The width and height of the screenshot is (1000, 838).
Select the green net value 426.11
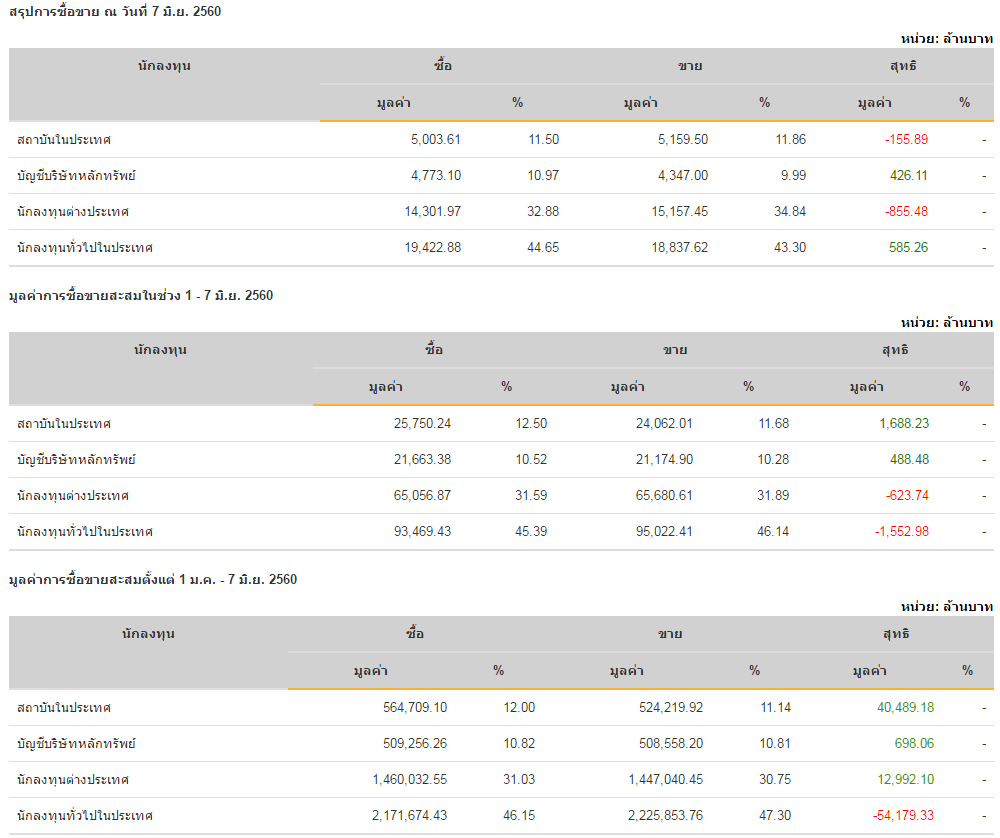[908, 176]
